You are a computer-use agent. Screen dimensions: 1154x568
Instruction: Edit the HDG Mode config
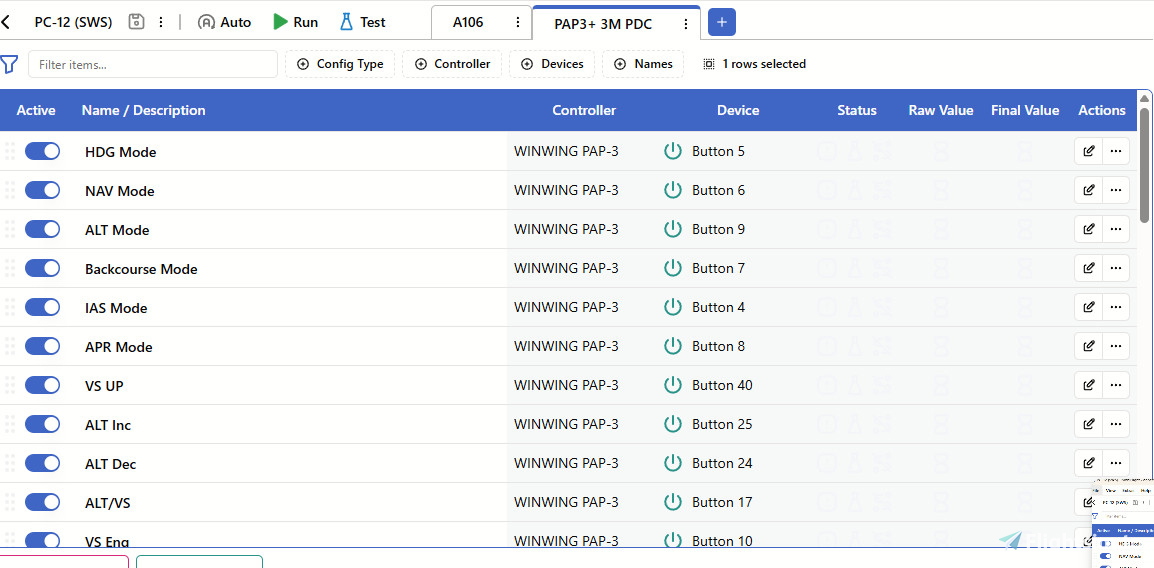[x=1088, y=151]
